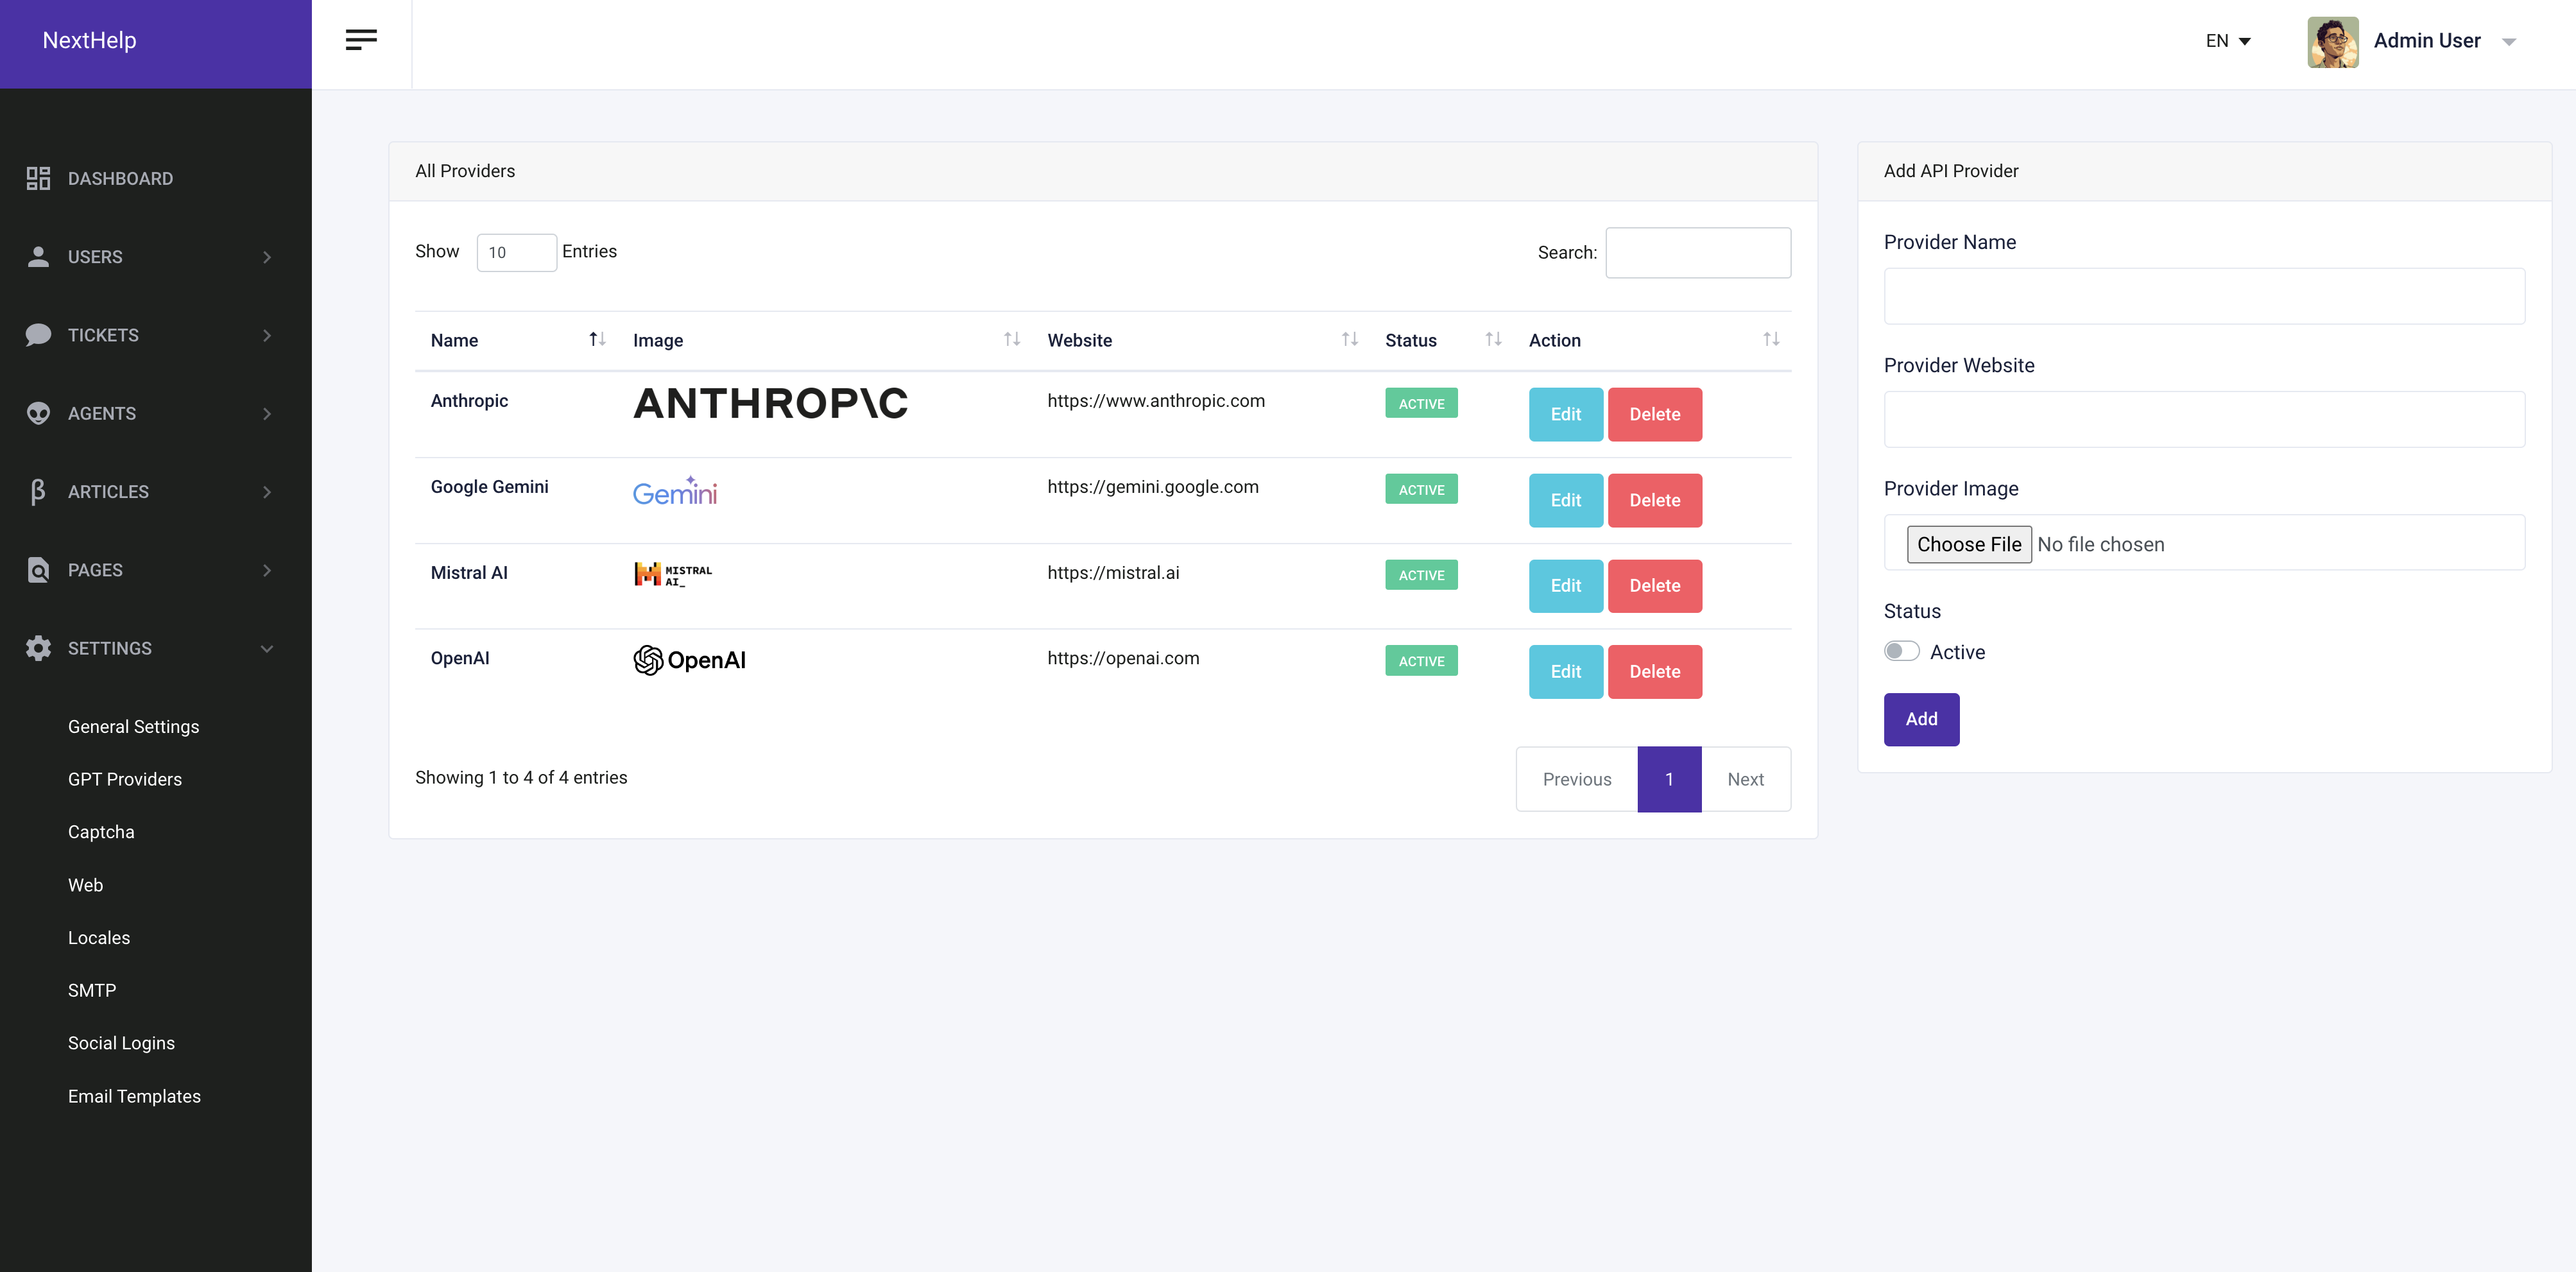Edit the Google Gemini provider
2576x1272 pixels.
[1565, 500]
